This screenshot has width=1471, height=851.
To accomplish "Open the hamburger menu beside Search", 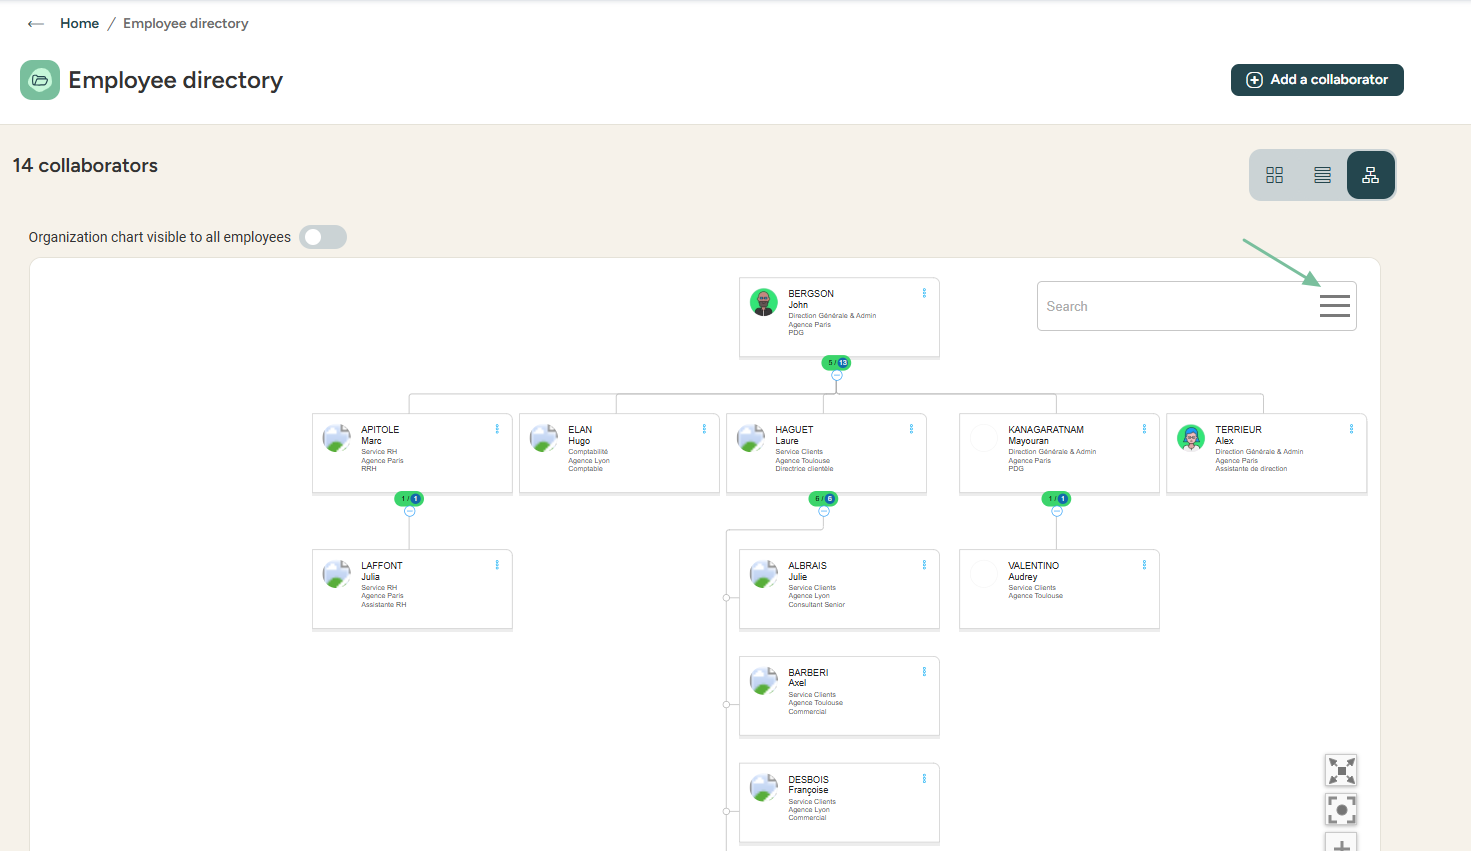I will (x=1334, y=306).
